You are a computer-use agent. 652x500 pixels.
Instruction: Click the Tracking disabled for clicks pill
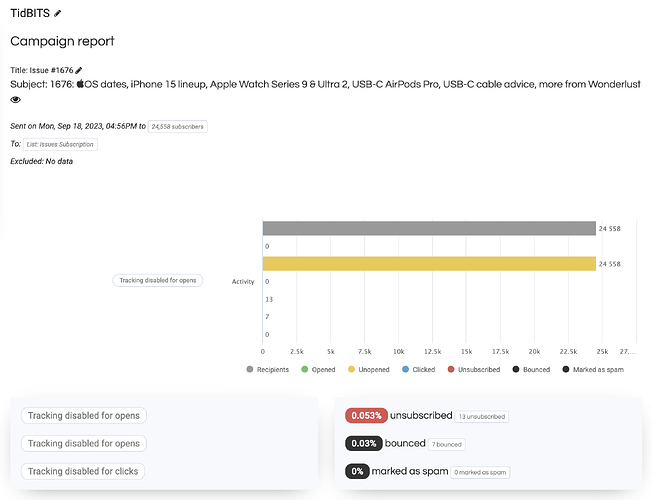(x=83, y=471)
